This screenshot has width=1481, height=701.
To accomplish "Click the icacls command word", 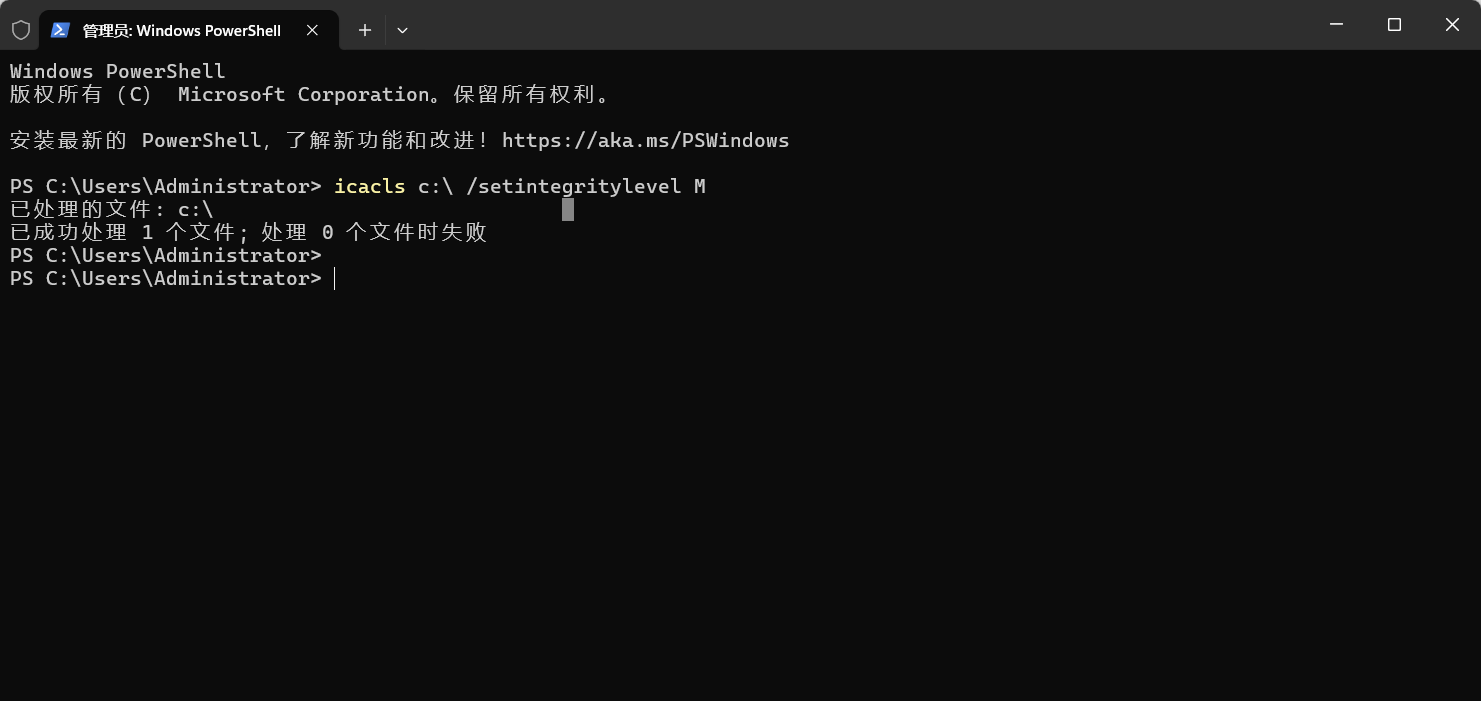I will tap(370, 186).
